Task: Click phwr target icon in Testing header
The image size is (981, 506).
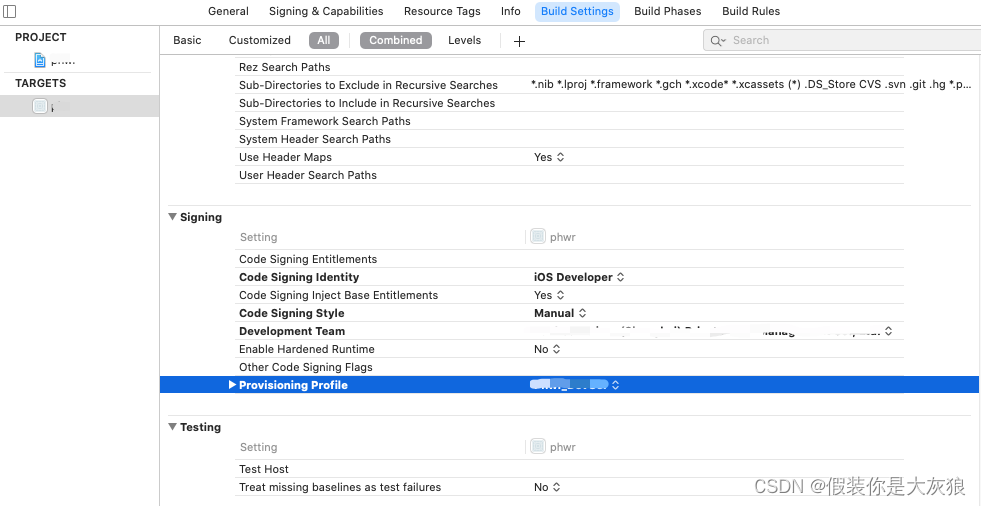Action: tap(537, 447)
